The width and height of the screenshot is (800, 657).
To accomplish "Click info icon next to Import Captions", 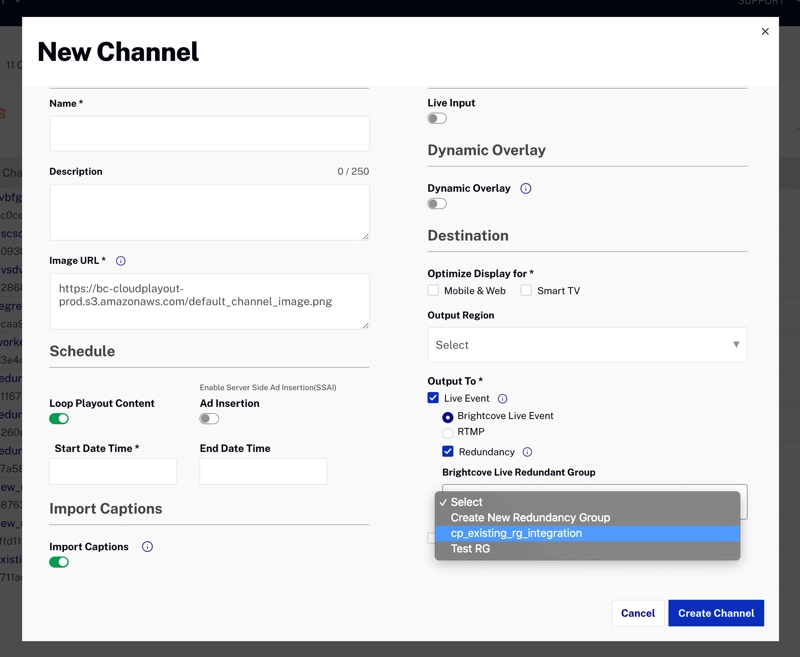I will [147, 547].
